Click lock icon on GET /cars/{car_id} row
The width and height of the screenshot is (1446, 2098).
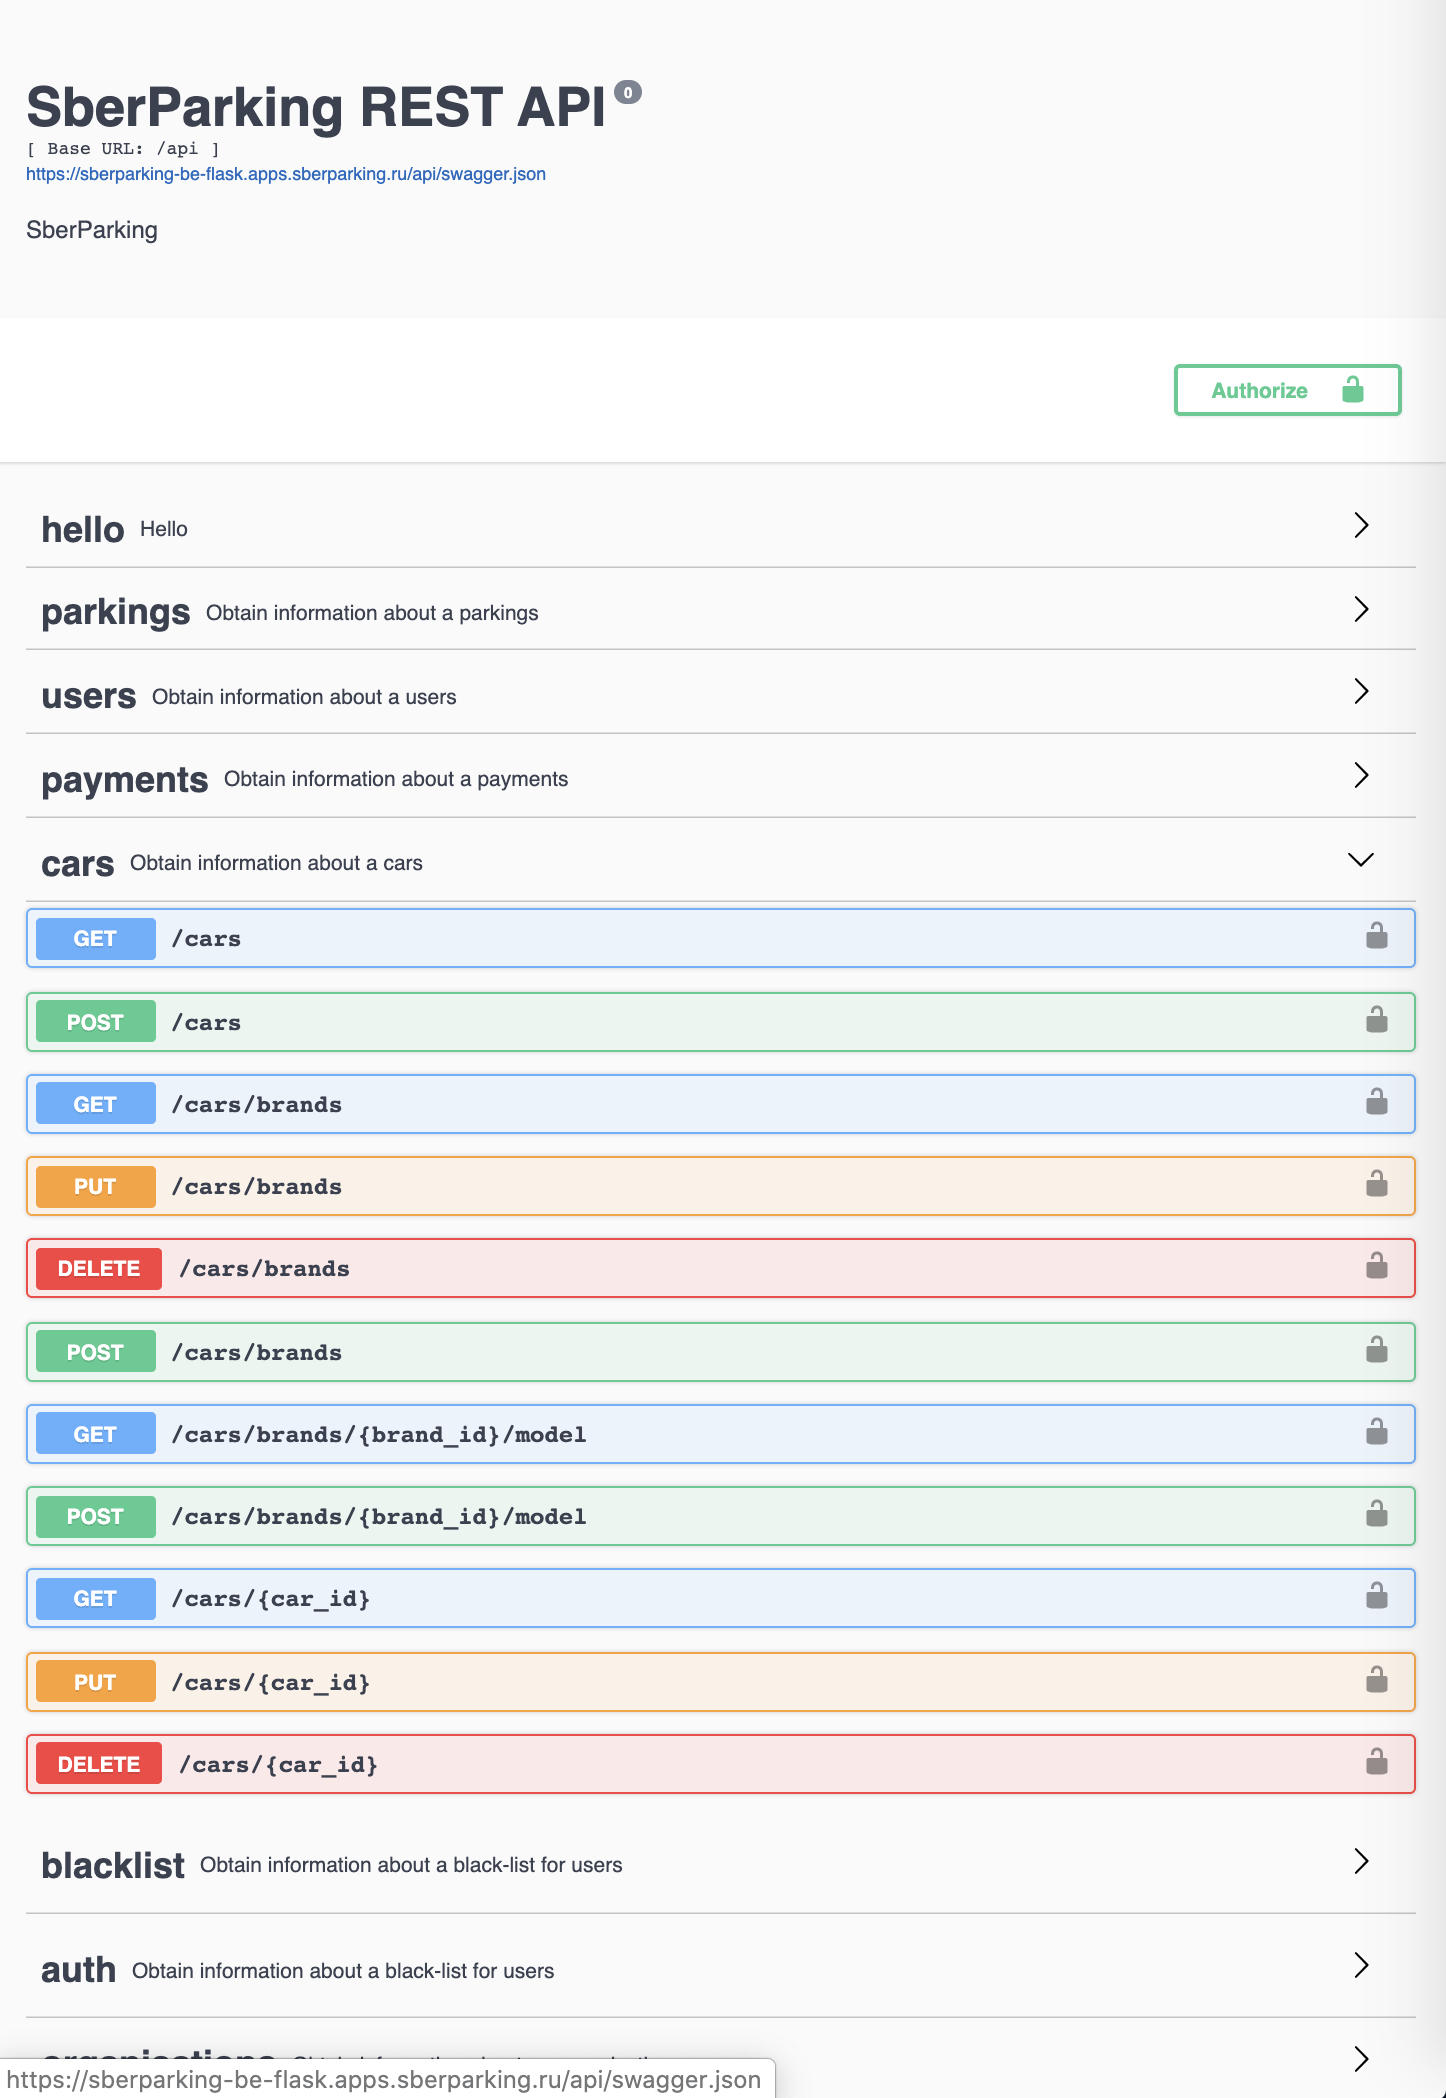coord(1376,1597)
